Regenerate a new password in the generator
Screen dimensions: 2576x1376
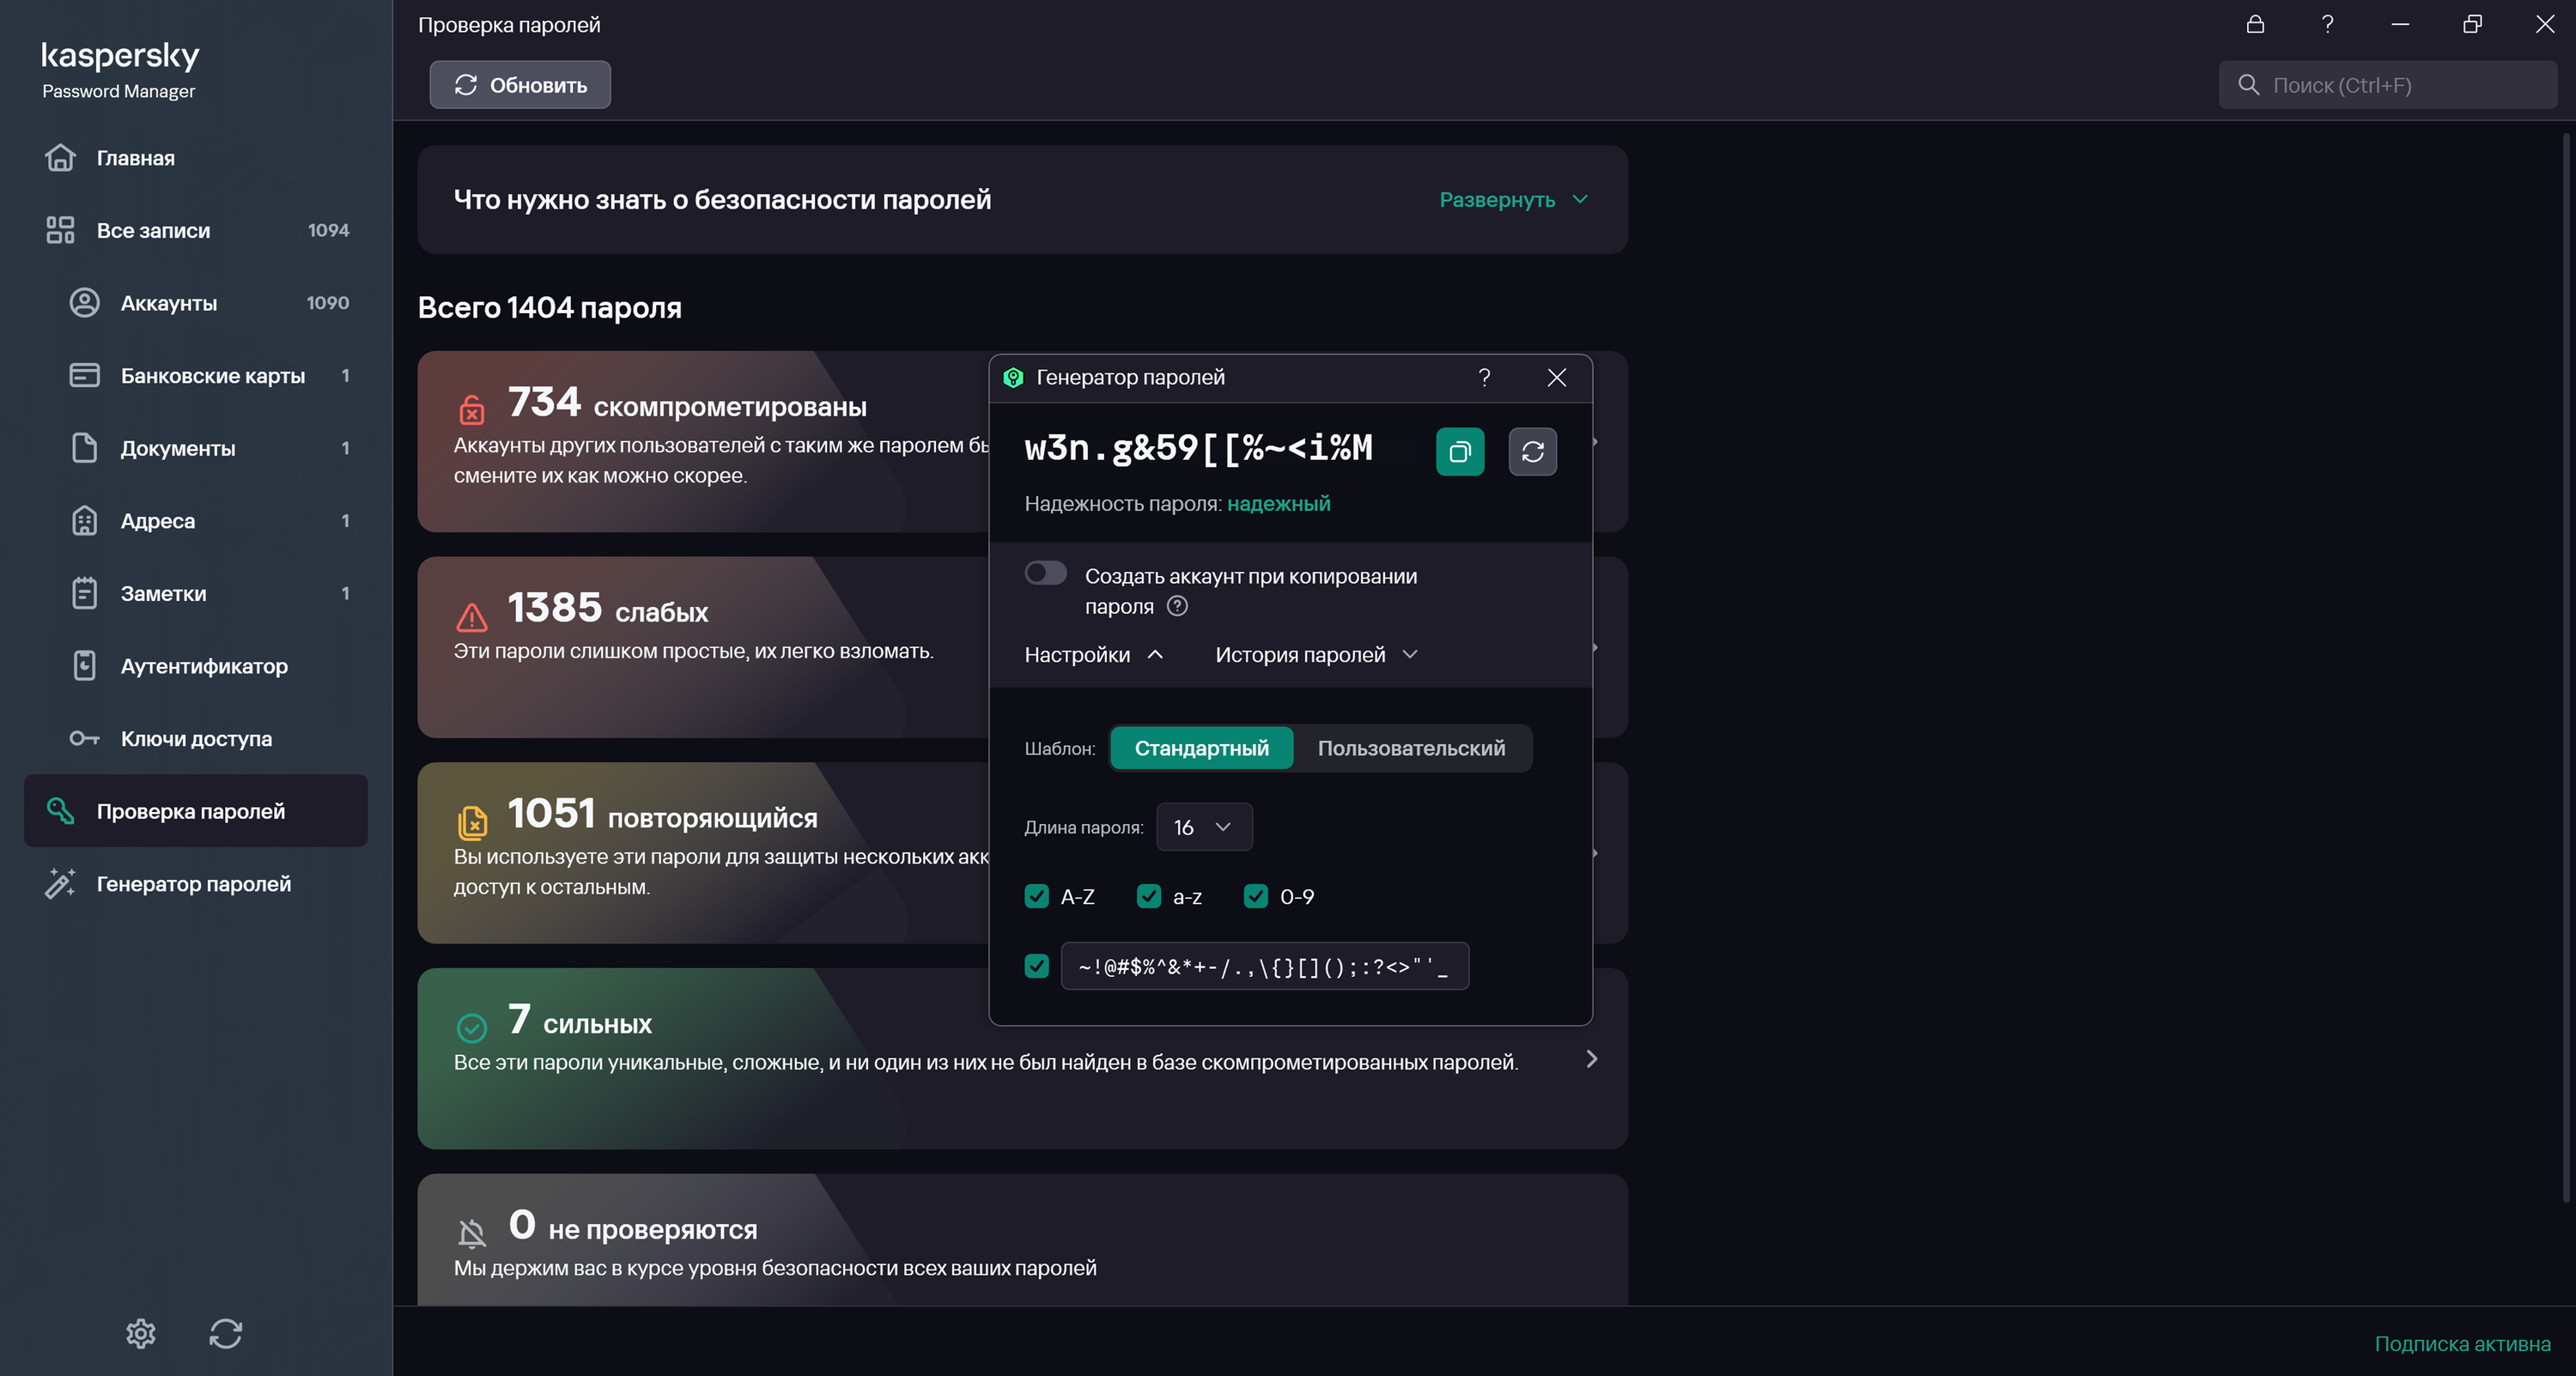[1532, 452]
